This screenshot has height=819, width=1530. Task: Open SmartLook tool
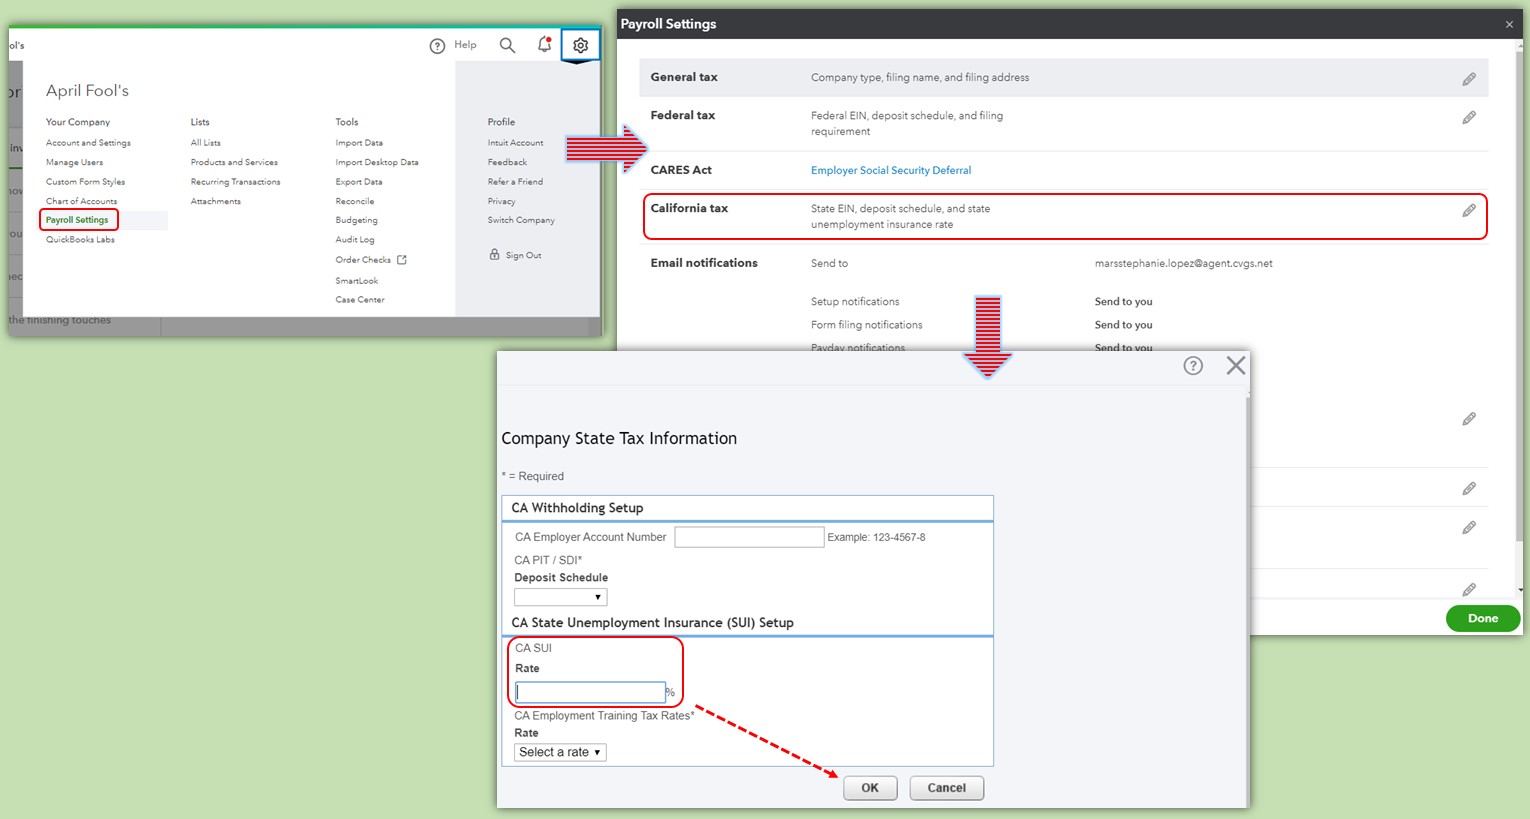coord(357,281)
